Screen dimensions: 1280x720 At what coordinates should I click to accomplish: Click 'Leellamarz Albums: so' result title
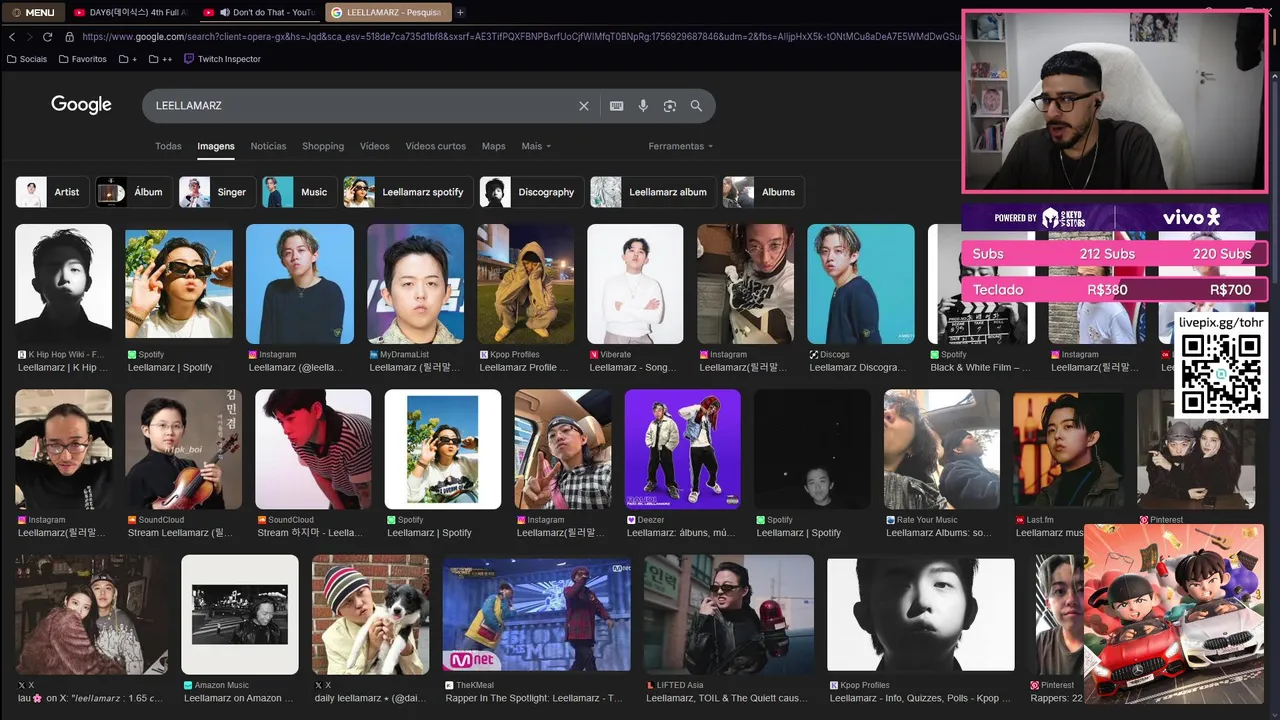(x=939, y=533)
